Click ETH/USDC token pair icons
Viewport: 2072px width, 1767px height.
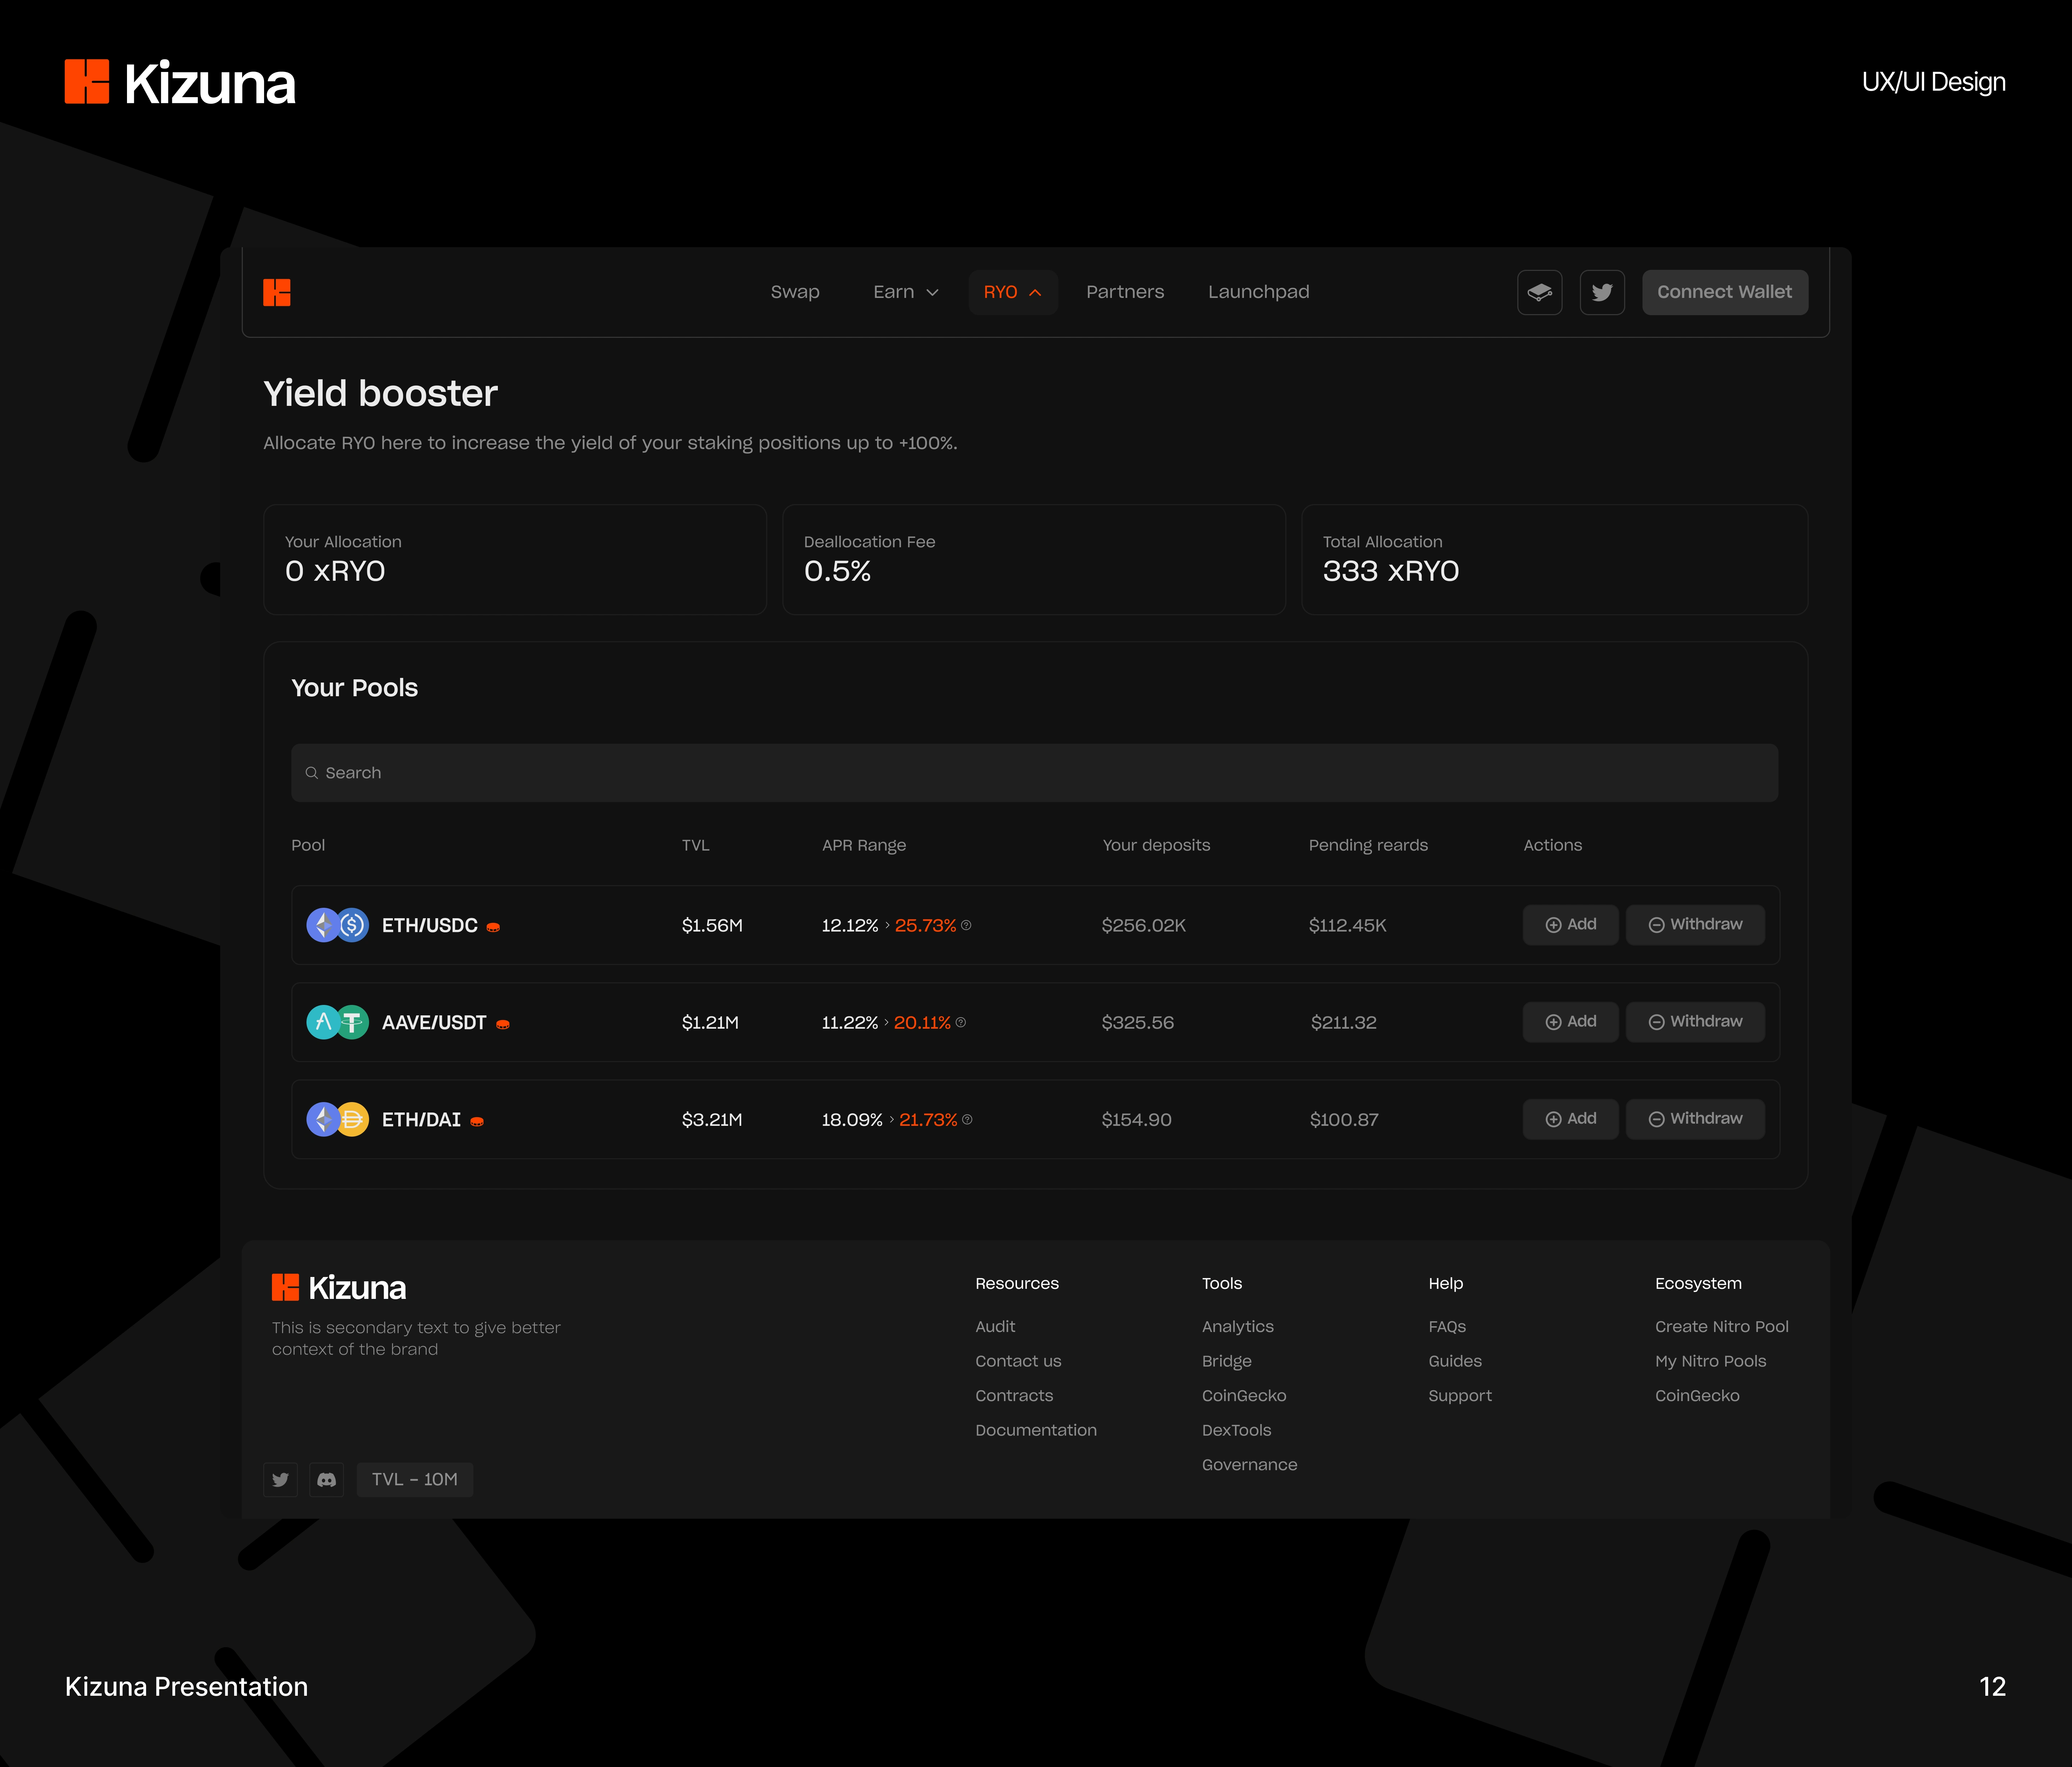(337, 925)
